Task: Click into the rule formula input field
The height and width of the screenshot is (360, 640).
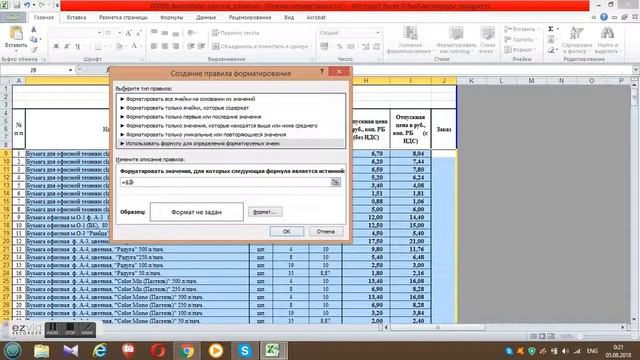Action: tap(225, 182)
